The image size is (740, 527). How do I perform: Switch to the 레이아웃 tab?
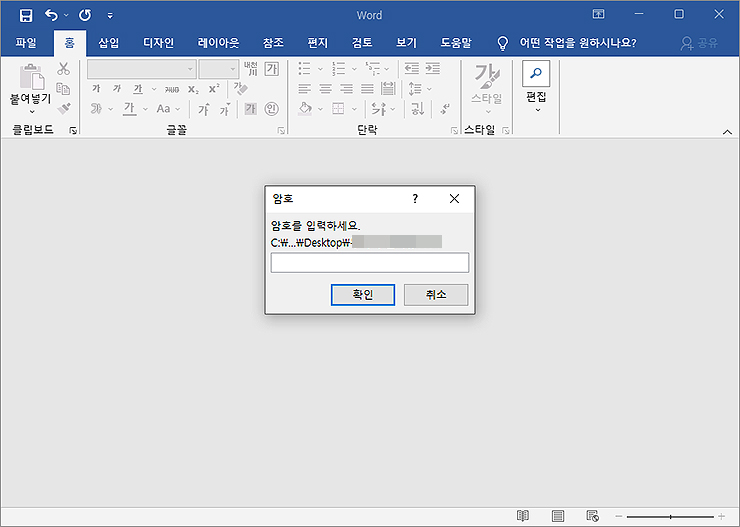coord(218,43)
